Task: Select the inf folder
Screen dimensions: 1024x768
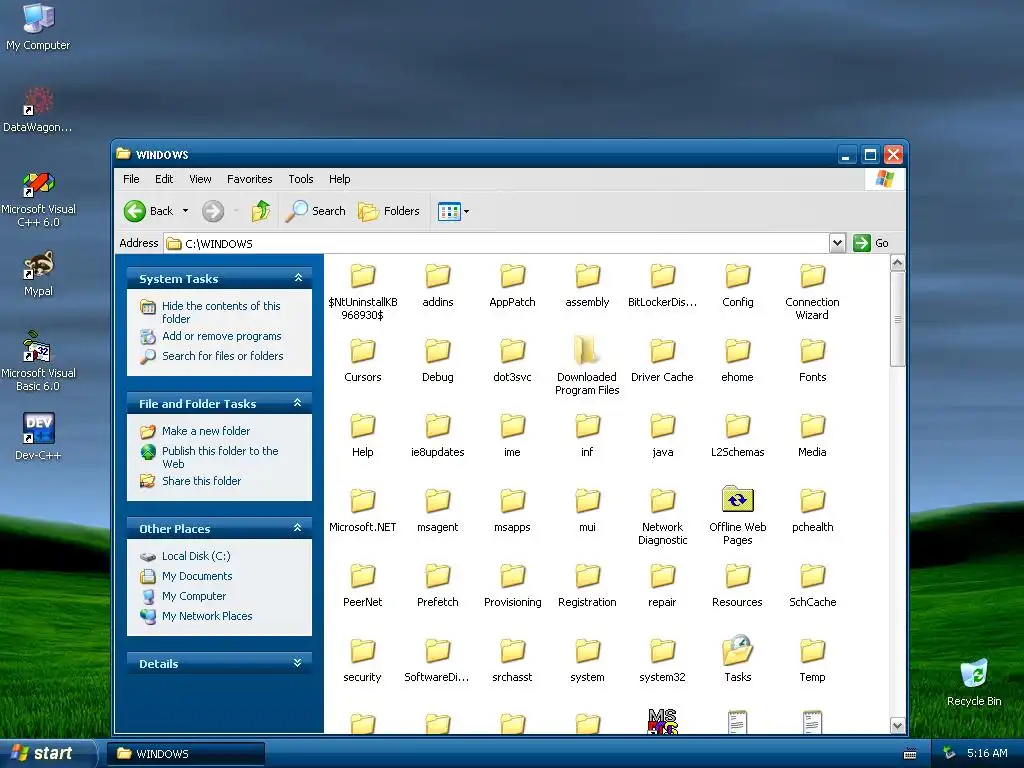Action: 587,436
